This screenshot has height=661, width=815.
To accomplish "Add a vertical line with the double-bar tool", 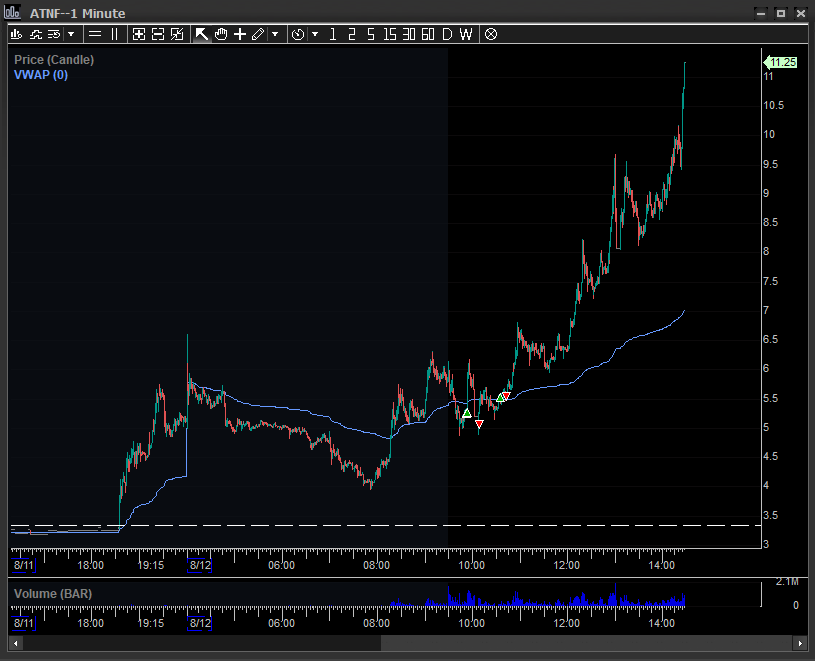I will pyautogui.click(x=114, y=34).
